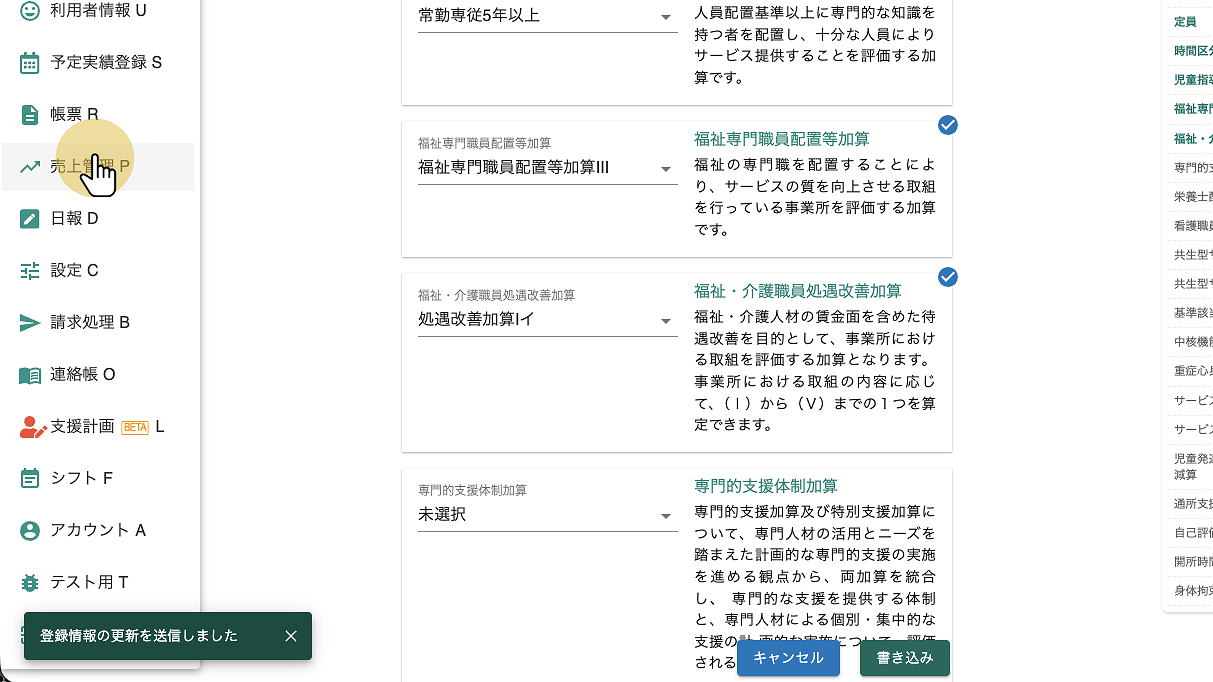The image size is (1213, 682).
Task: Click the trending-up arrow icon for 売上管理
Action: pyautogui.click(x=30, y=166)
